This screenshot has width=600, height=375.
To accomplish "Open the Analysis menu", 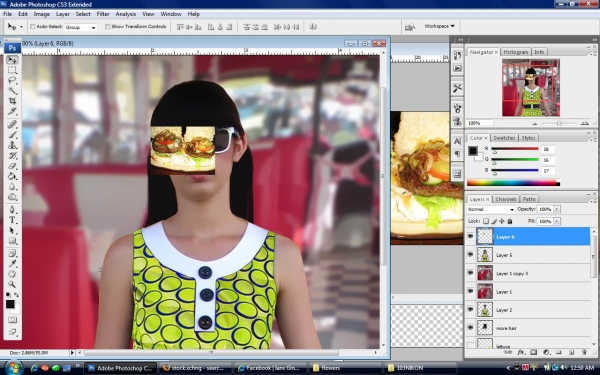I will [x=126, y=14].
